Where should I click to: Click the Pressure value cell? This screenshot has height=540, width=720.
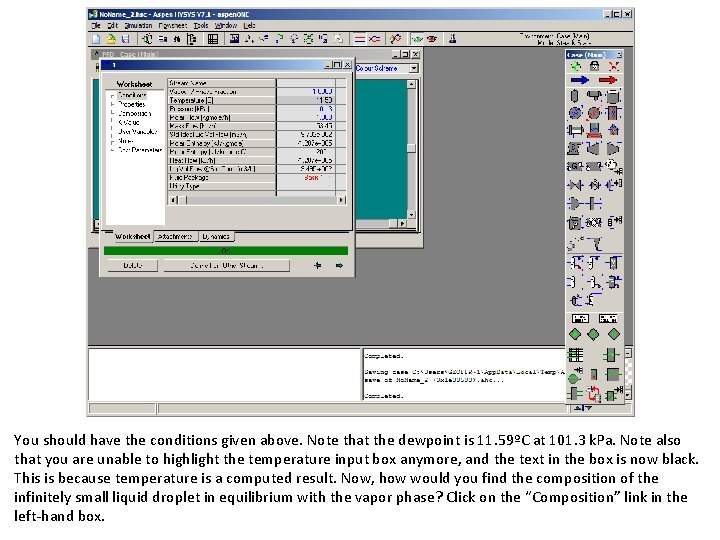[x=306, y=109]
